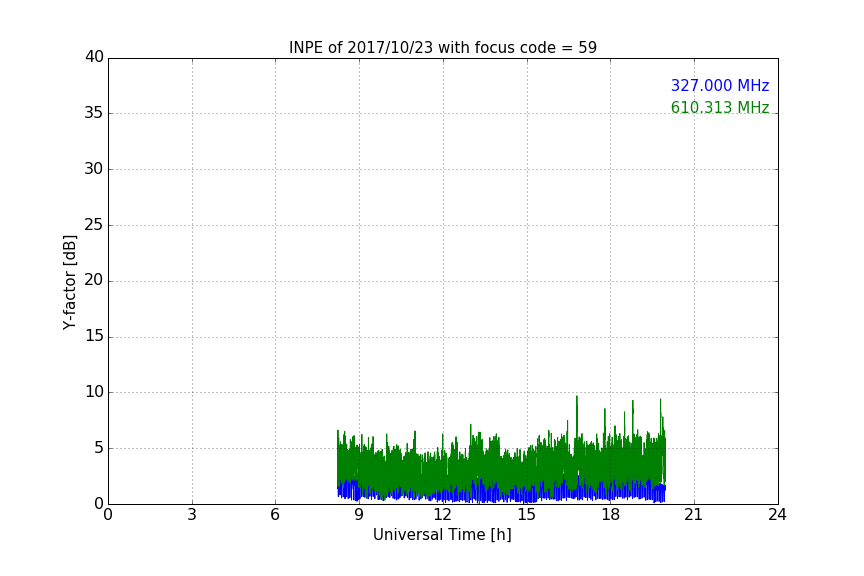This screenshot has width=864, height=576.
Task: Click the x-axis tick label '24'
Action: 777,515
